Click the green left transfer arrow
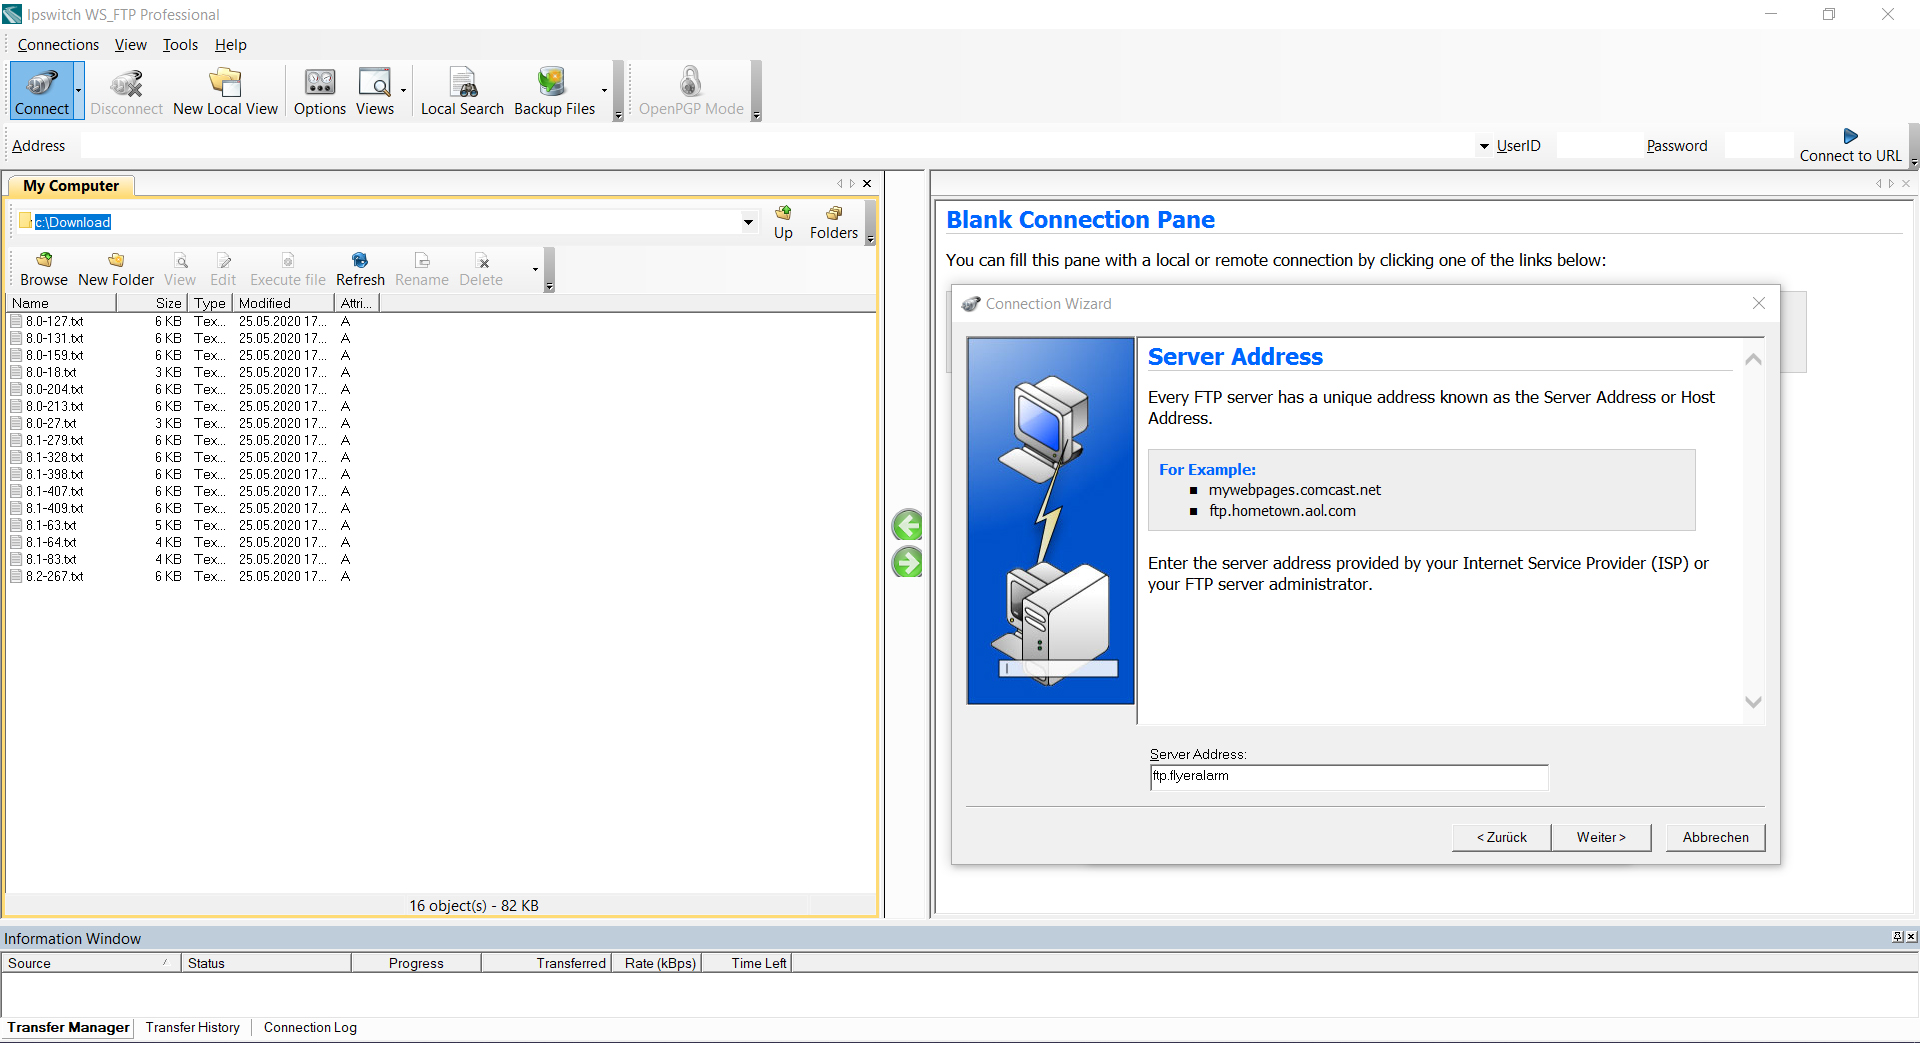Viewport: 1920px width, 1043px height. click(907, 525)
